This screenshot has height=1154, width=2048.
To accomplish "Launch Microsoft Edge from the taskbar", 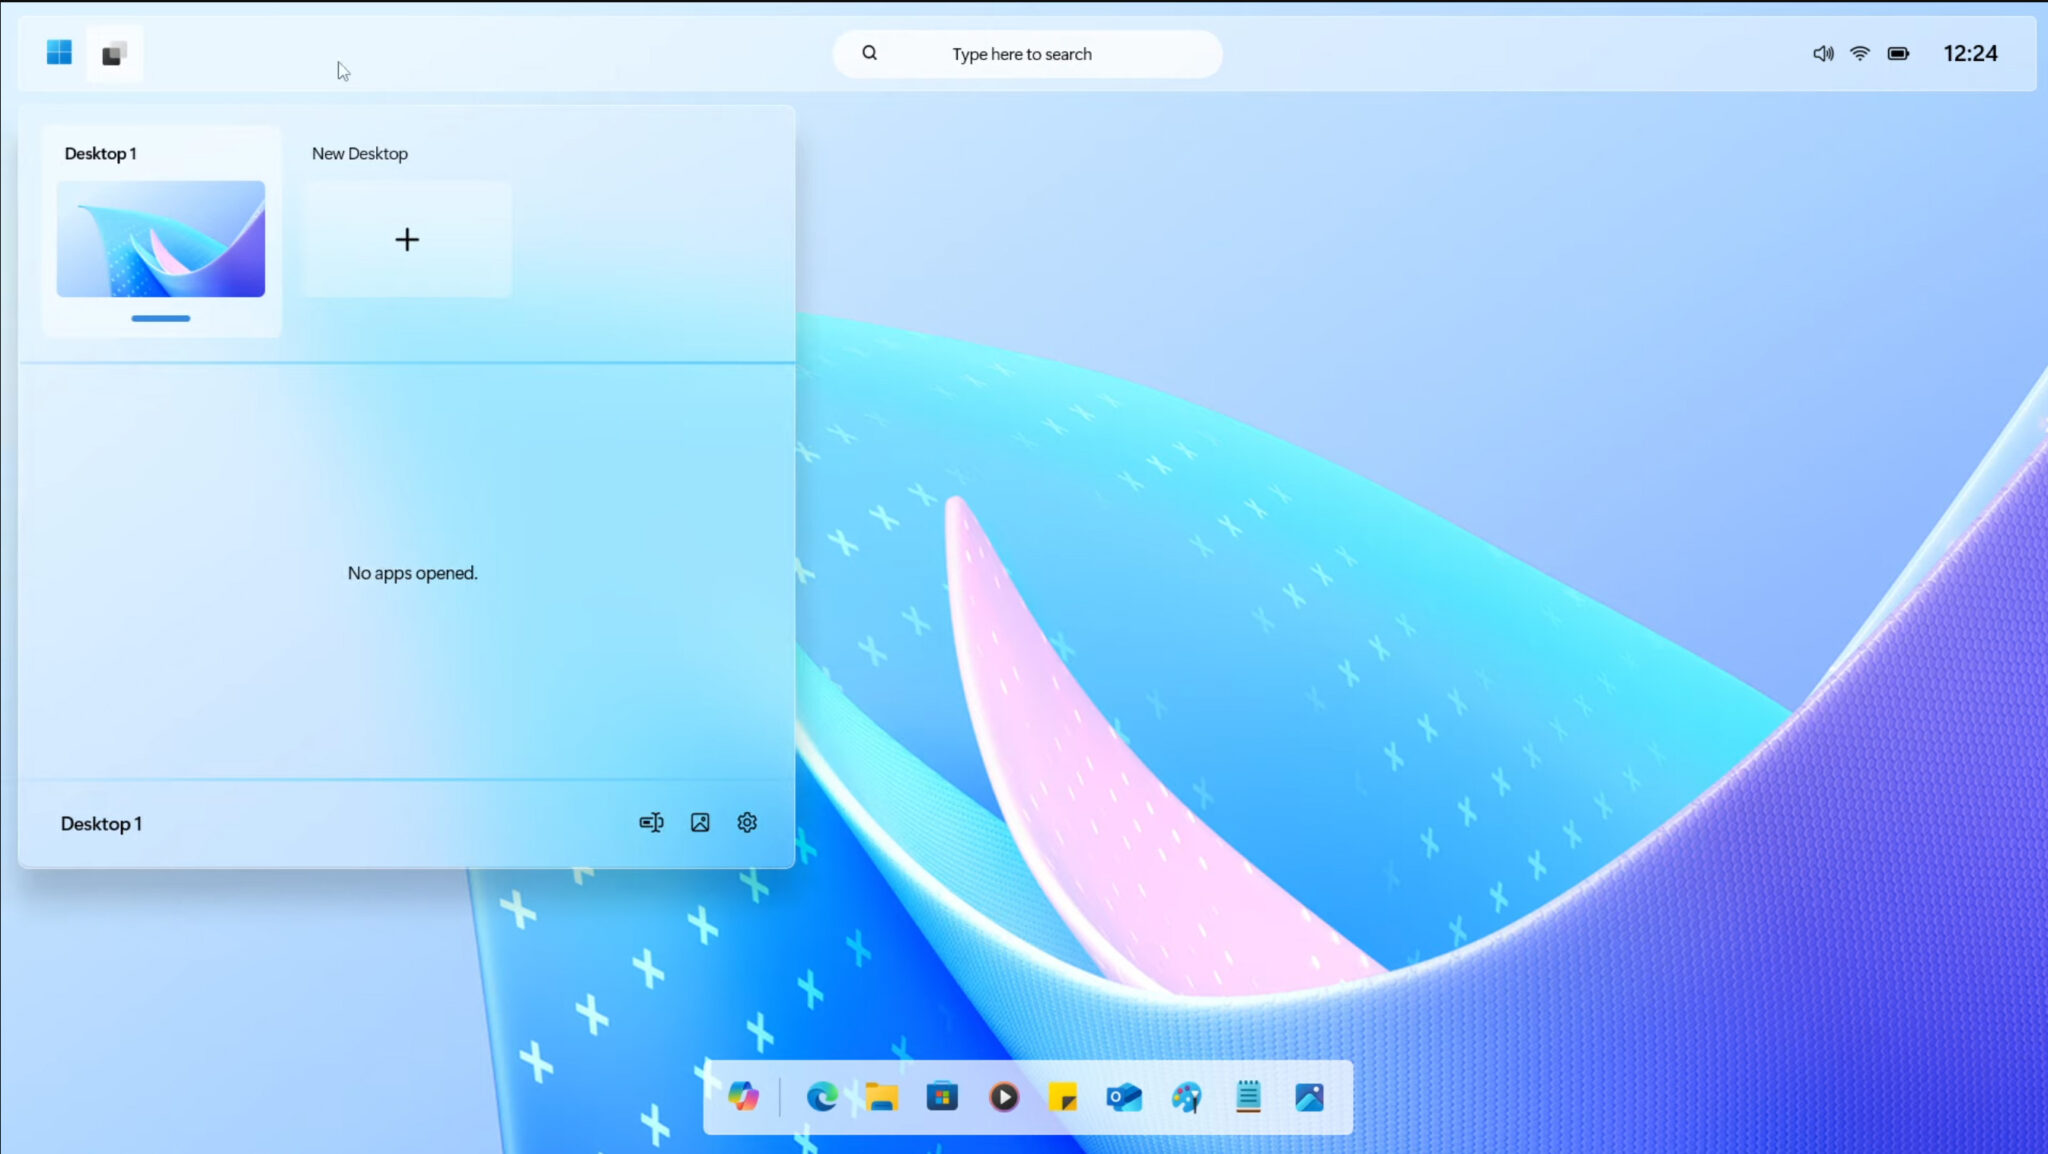I will click(x=821, y=1097).
